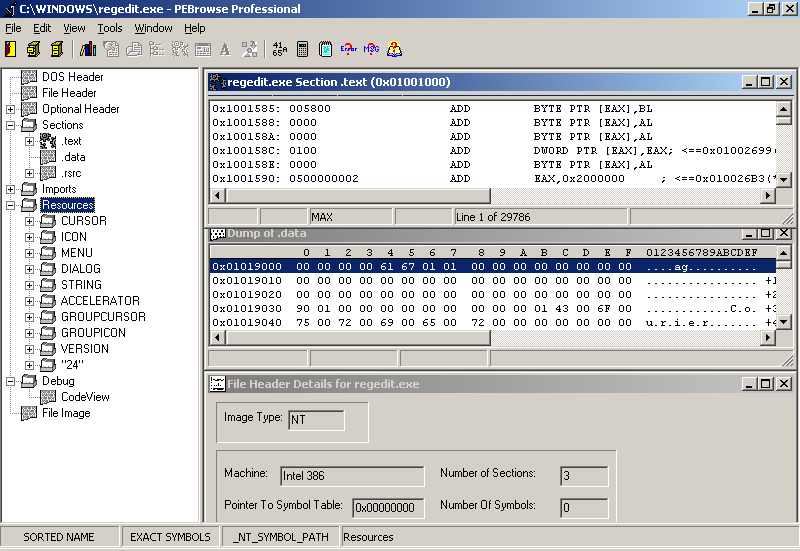Expand the Optional Header node

10,109
